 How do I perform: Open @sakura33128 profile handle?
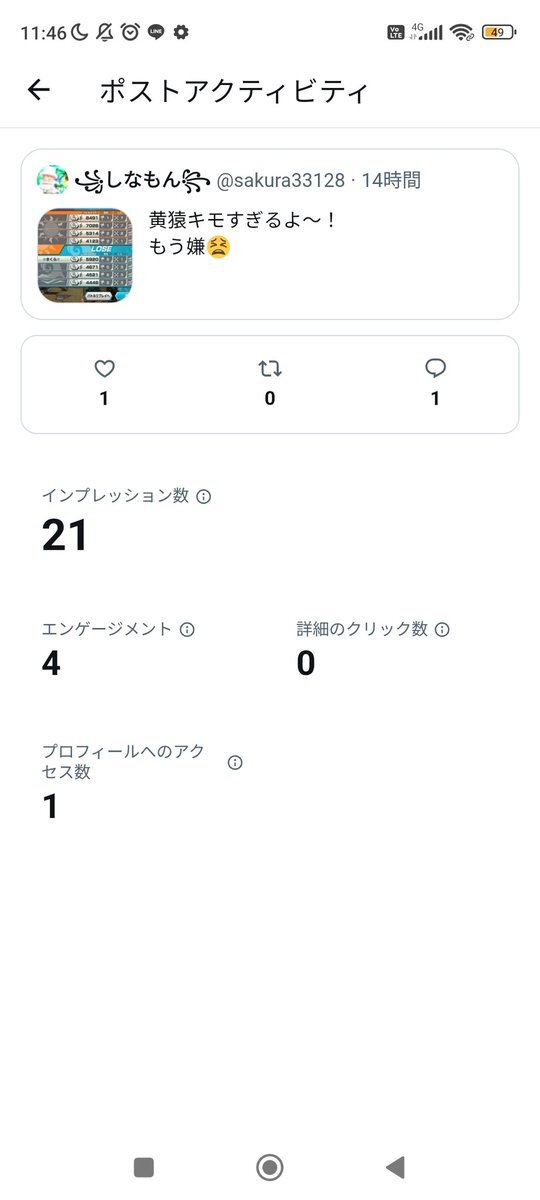(280, 180)
